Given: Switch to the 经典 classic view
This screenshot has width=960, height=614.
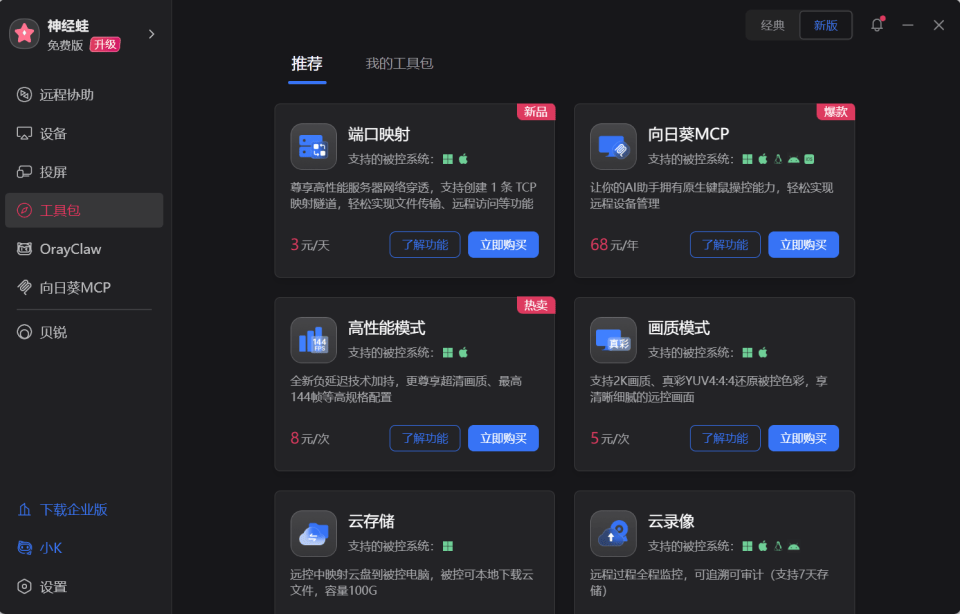Looking at the screenshot, I should tap(773, 25).
